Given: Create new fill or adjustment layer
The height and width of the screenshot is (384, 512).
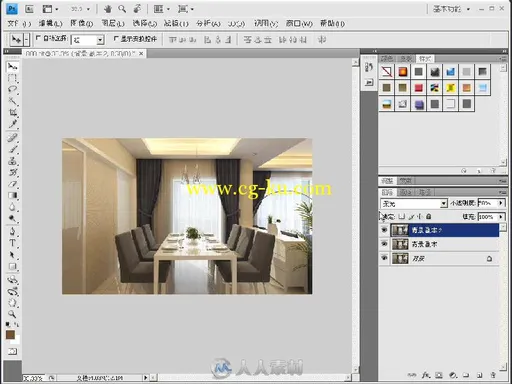Looking at the screenshot, I should 452,375.
